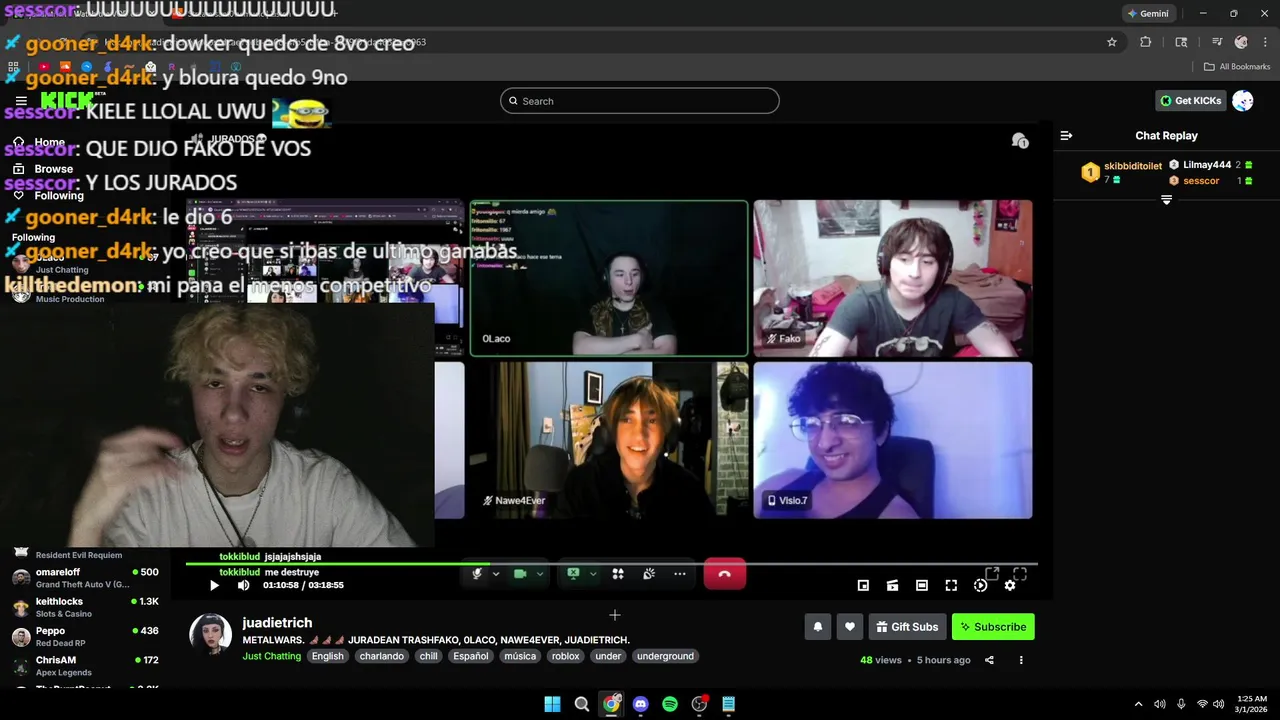
Task: Open the taskbar clock and date
Action: [x=1251, y=704]
